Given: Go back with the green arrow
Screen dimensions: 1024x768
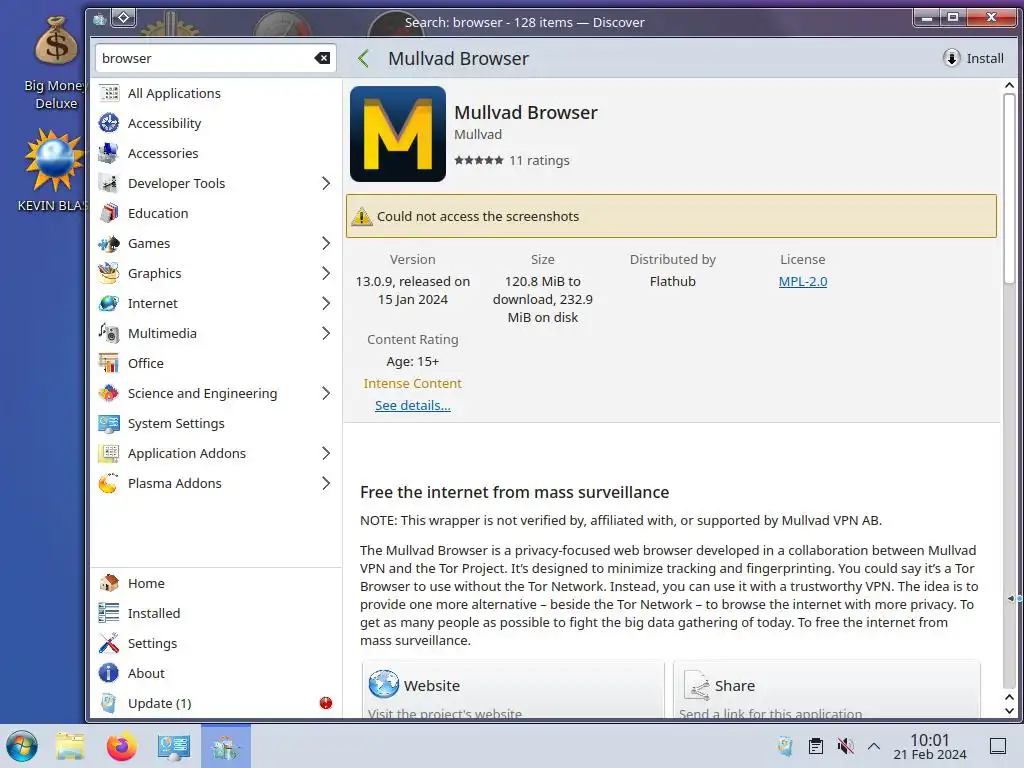Looking at the screenshot, I should [364, 59].
